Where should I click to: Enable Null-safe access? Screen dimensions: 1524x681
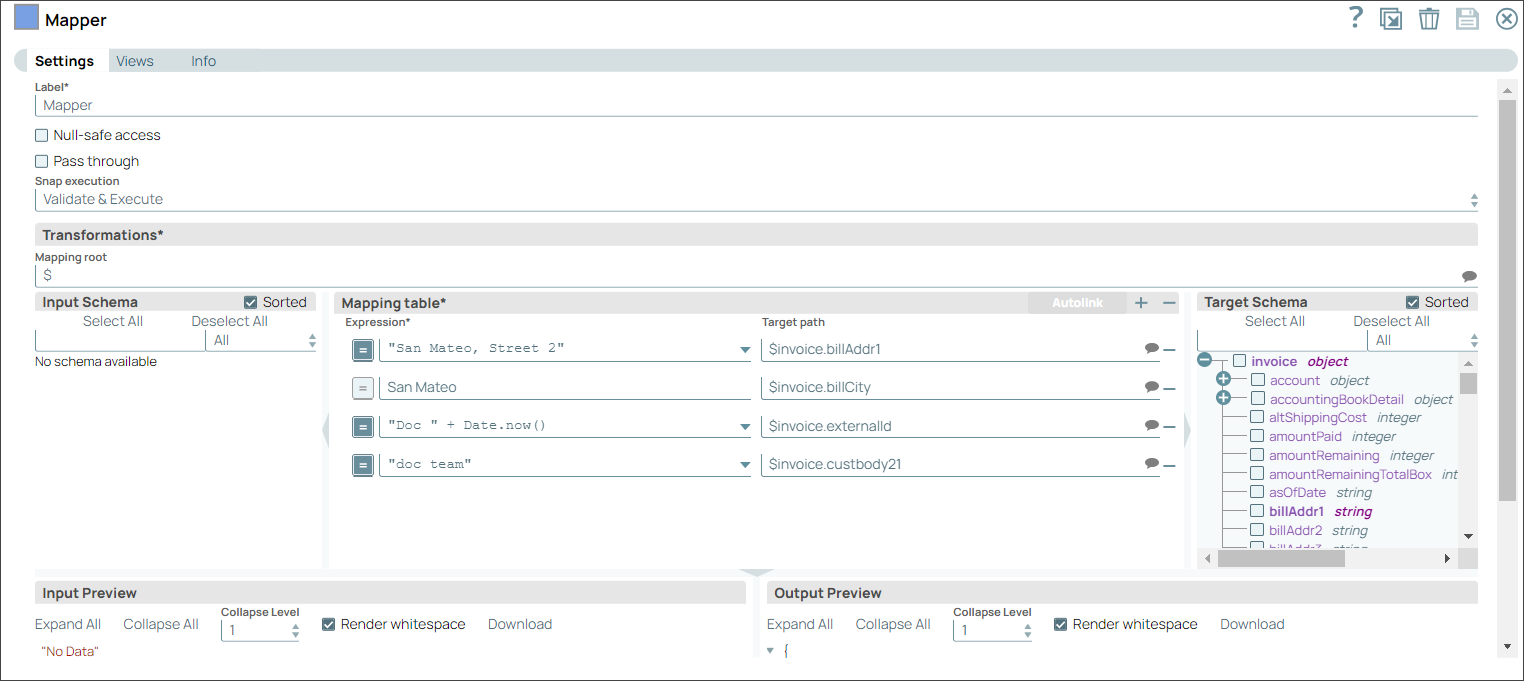pyautogui.click(x=41, y=134)
